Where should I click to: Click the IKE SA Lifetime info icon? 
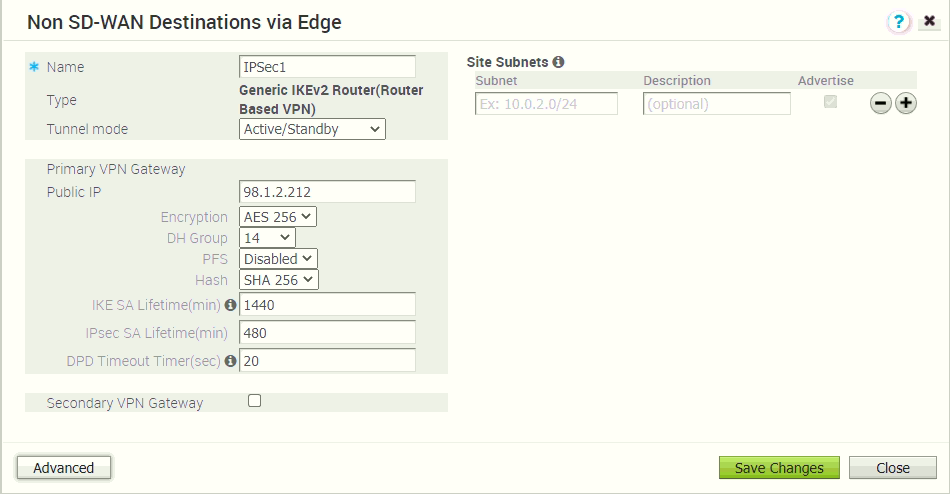coord(231,305)
